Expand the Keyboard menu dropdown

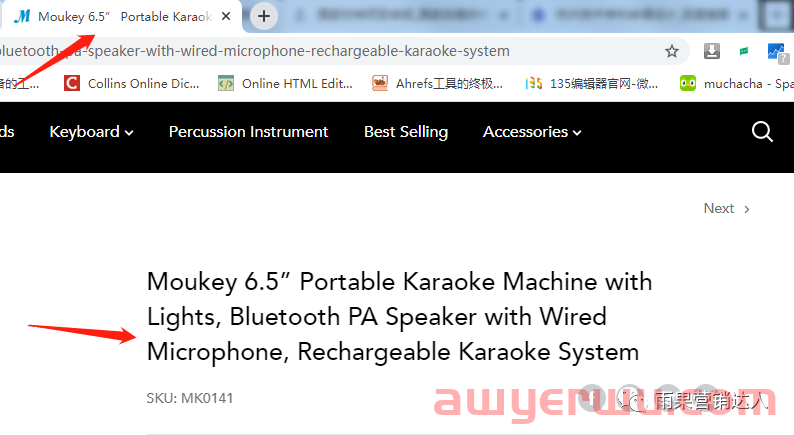(92, 132)
